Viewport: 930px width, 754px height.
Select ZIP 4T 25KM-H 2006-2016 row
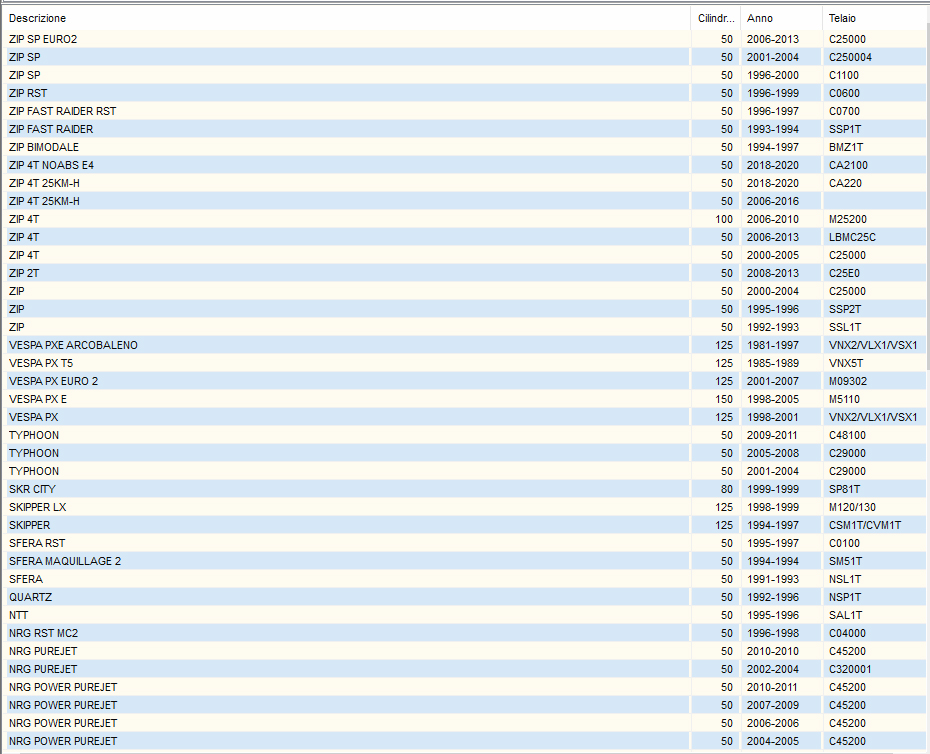pyautogui.click(x=464, y=201)
